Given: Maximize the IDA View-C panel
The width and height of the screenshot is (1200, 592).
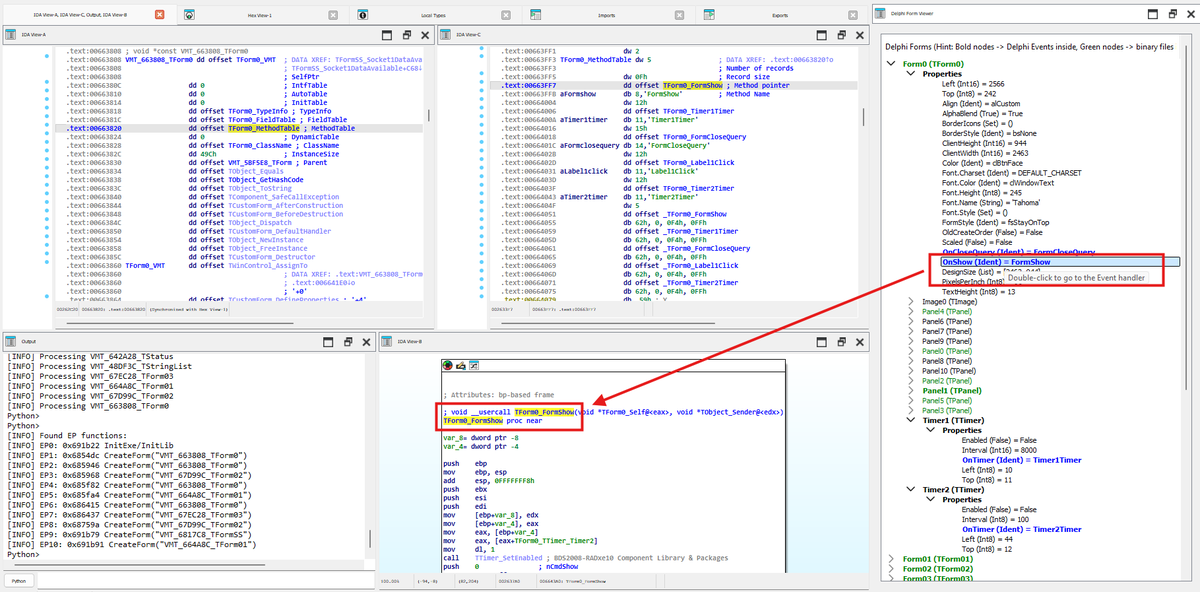Looking at the screenshot, I should 823,35.
